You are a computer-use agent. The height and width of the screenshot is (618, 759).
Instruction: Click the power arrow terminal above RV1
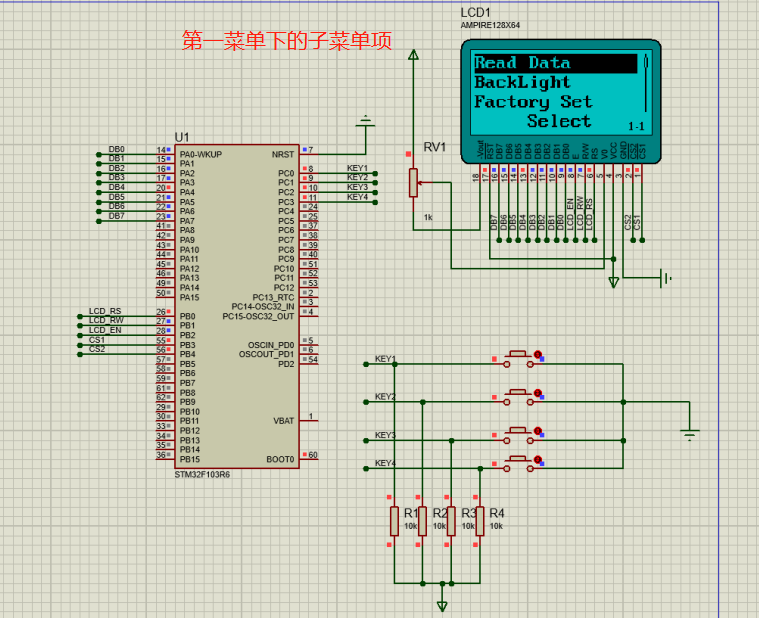[413, 55]
